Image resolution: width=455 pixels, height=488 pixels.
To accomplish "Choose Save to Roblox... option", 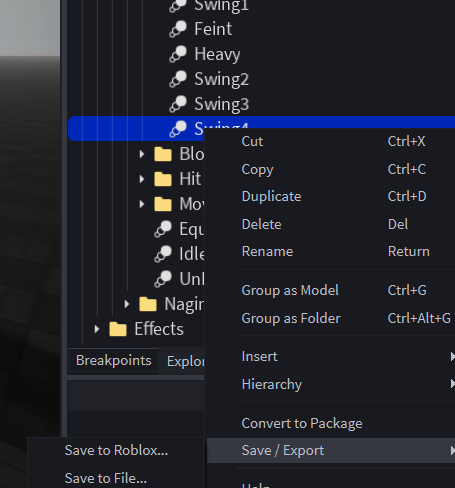I will pos(116,450).
